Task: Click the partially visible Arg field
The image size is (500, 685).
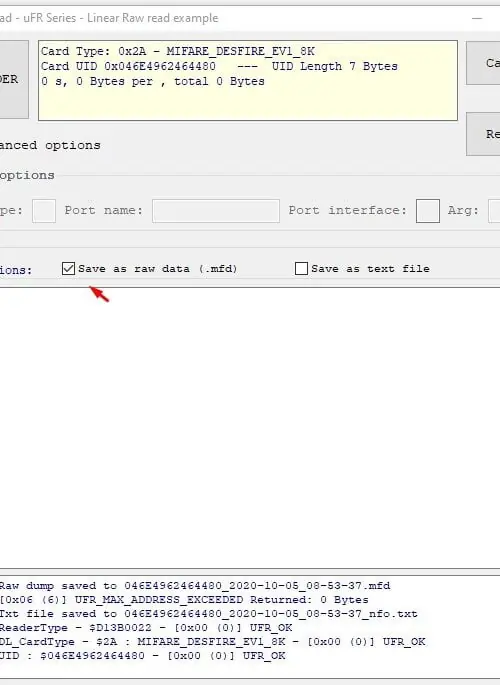Action: pos(494,211)
